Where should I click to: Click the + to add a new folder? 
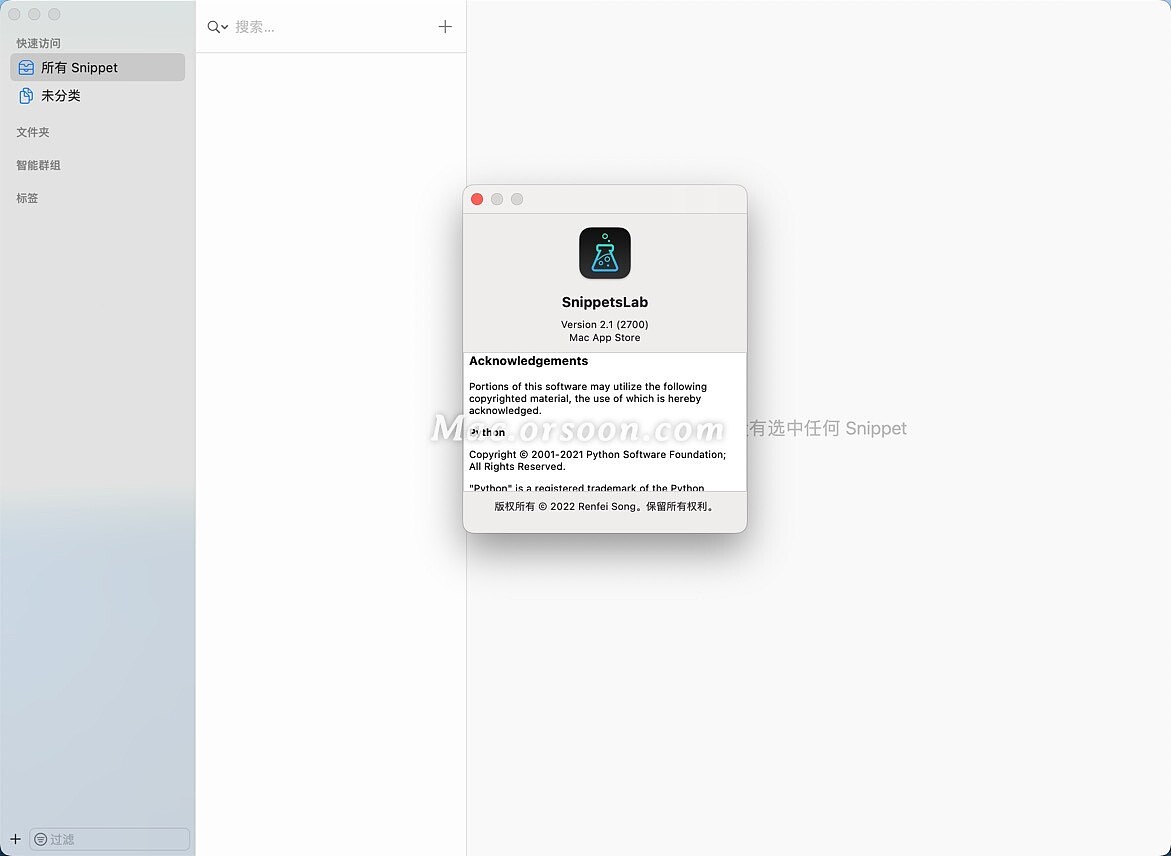tap(14, 839)
